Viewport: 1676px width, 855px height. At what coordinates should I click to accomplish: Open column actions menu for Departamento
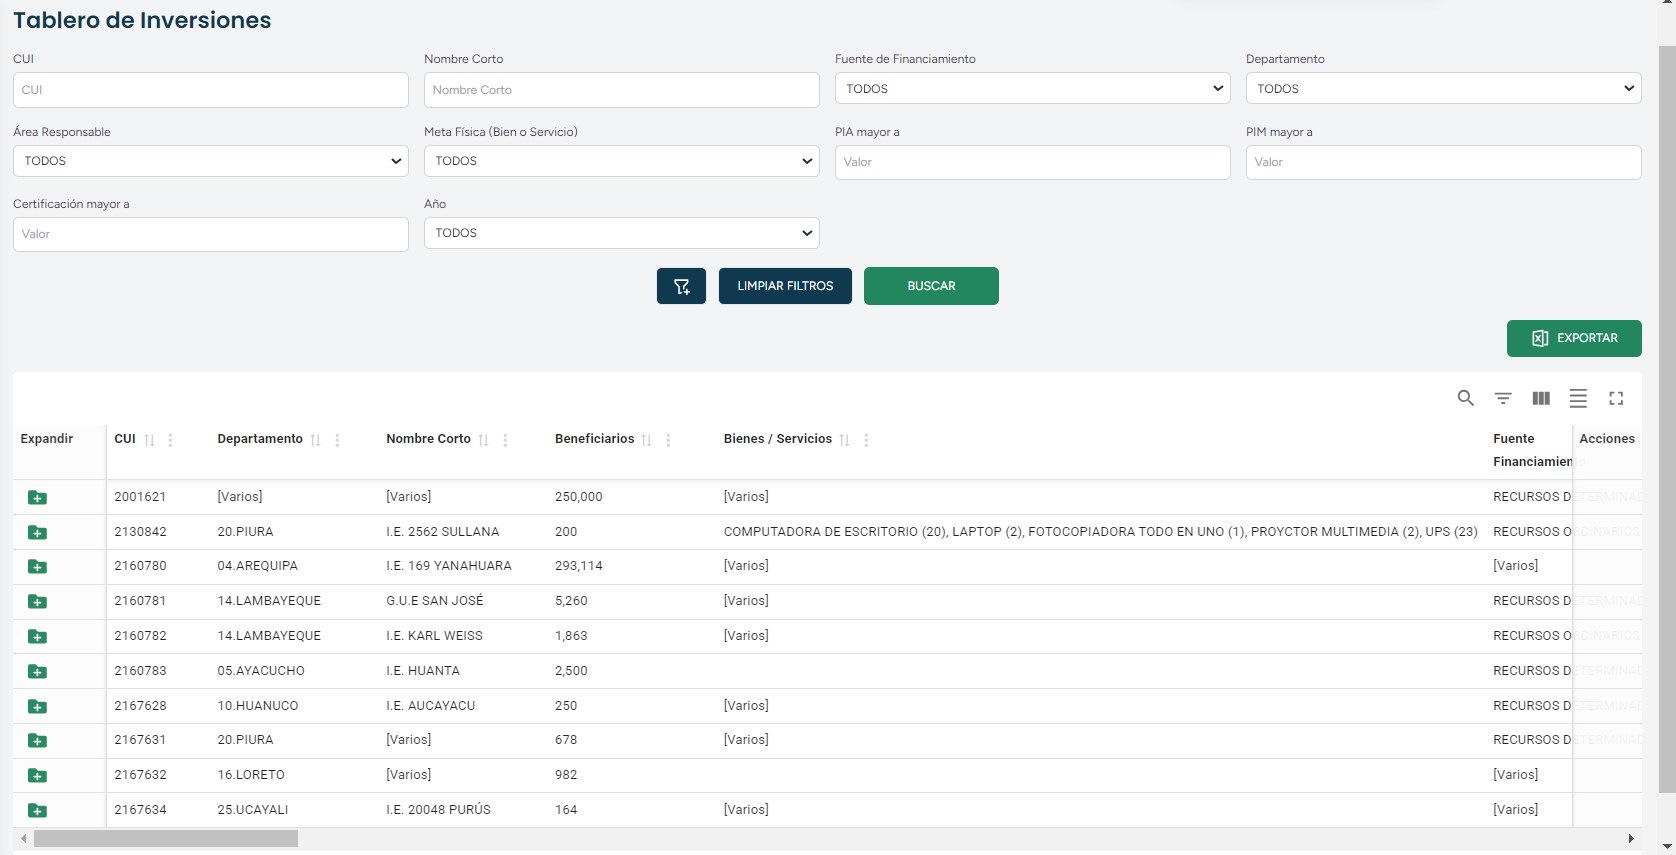coord(337,440)
